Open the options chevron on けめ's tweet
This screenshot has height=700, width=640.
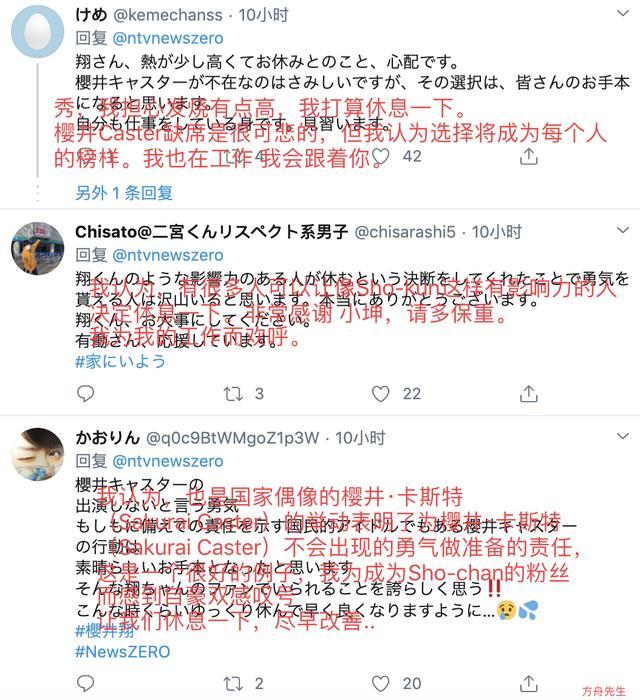pyautogui.click(x=623, y=13)
